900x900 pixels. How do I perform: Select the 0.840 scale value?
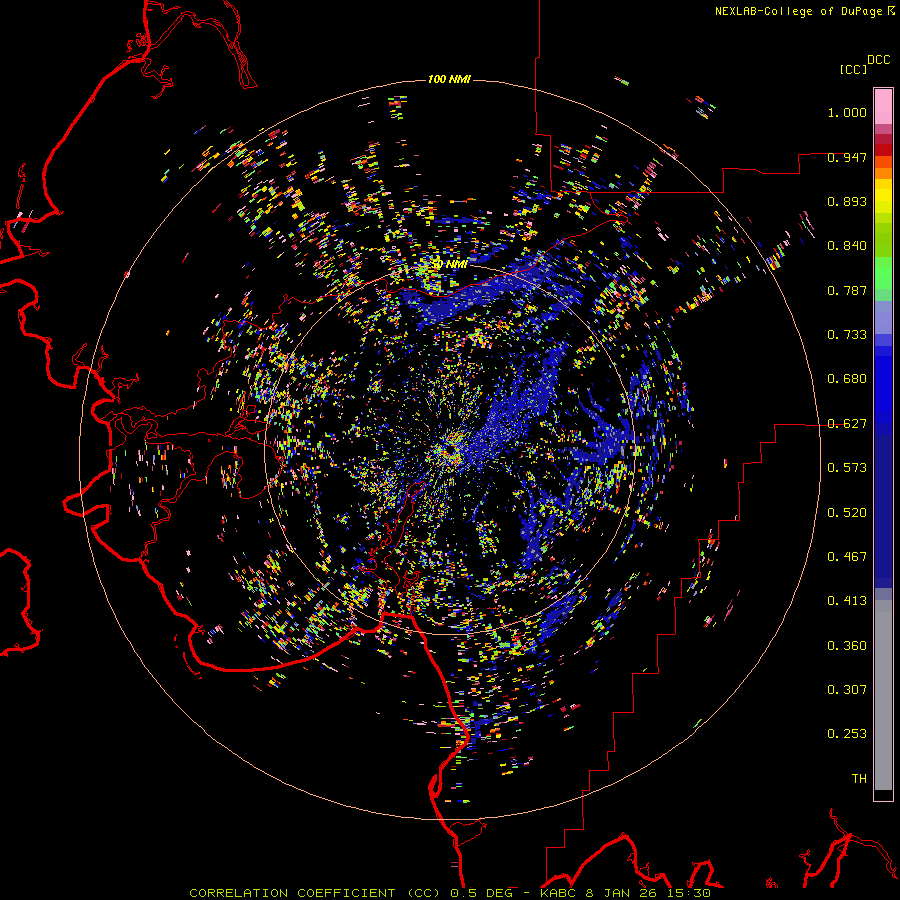847,246
